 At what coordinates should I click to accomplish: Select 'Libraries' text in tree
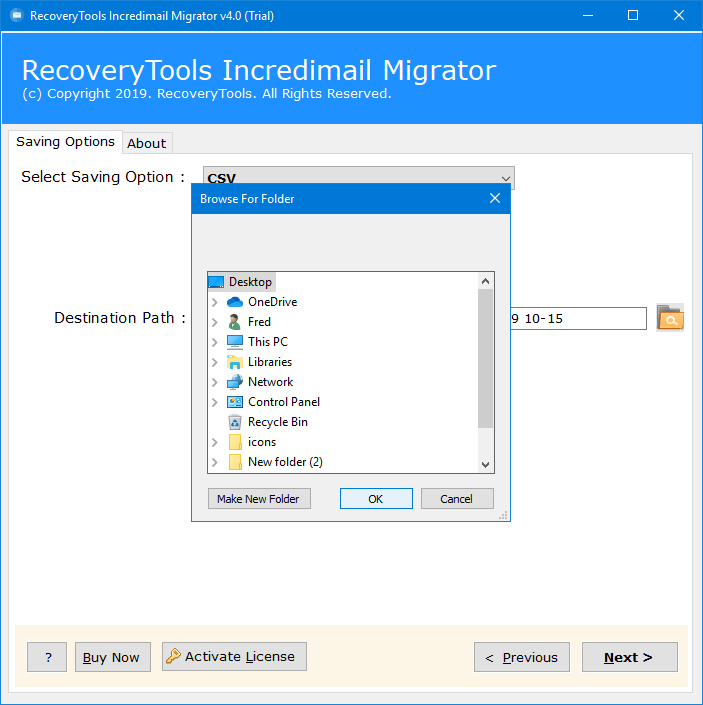[270, 362]
